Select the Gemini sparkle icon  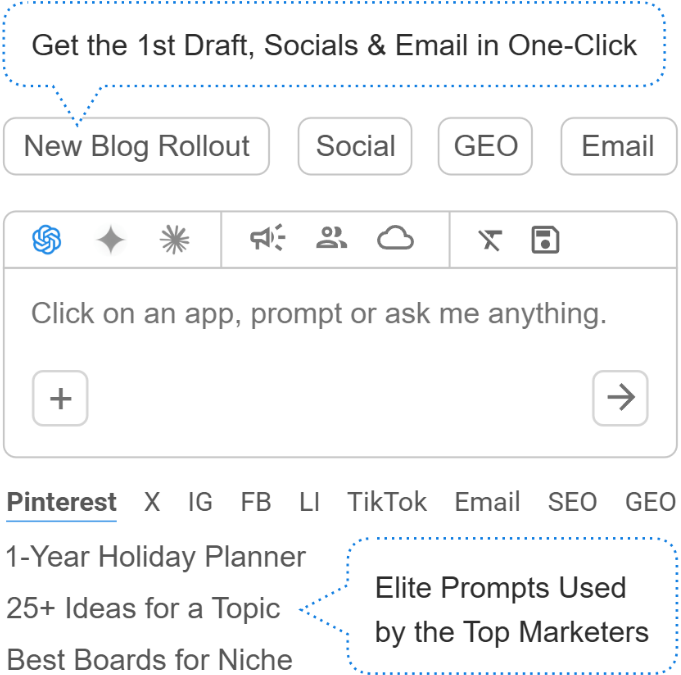point(111,240)
